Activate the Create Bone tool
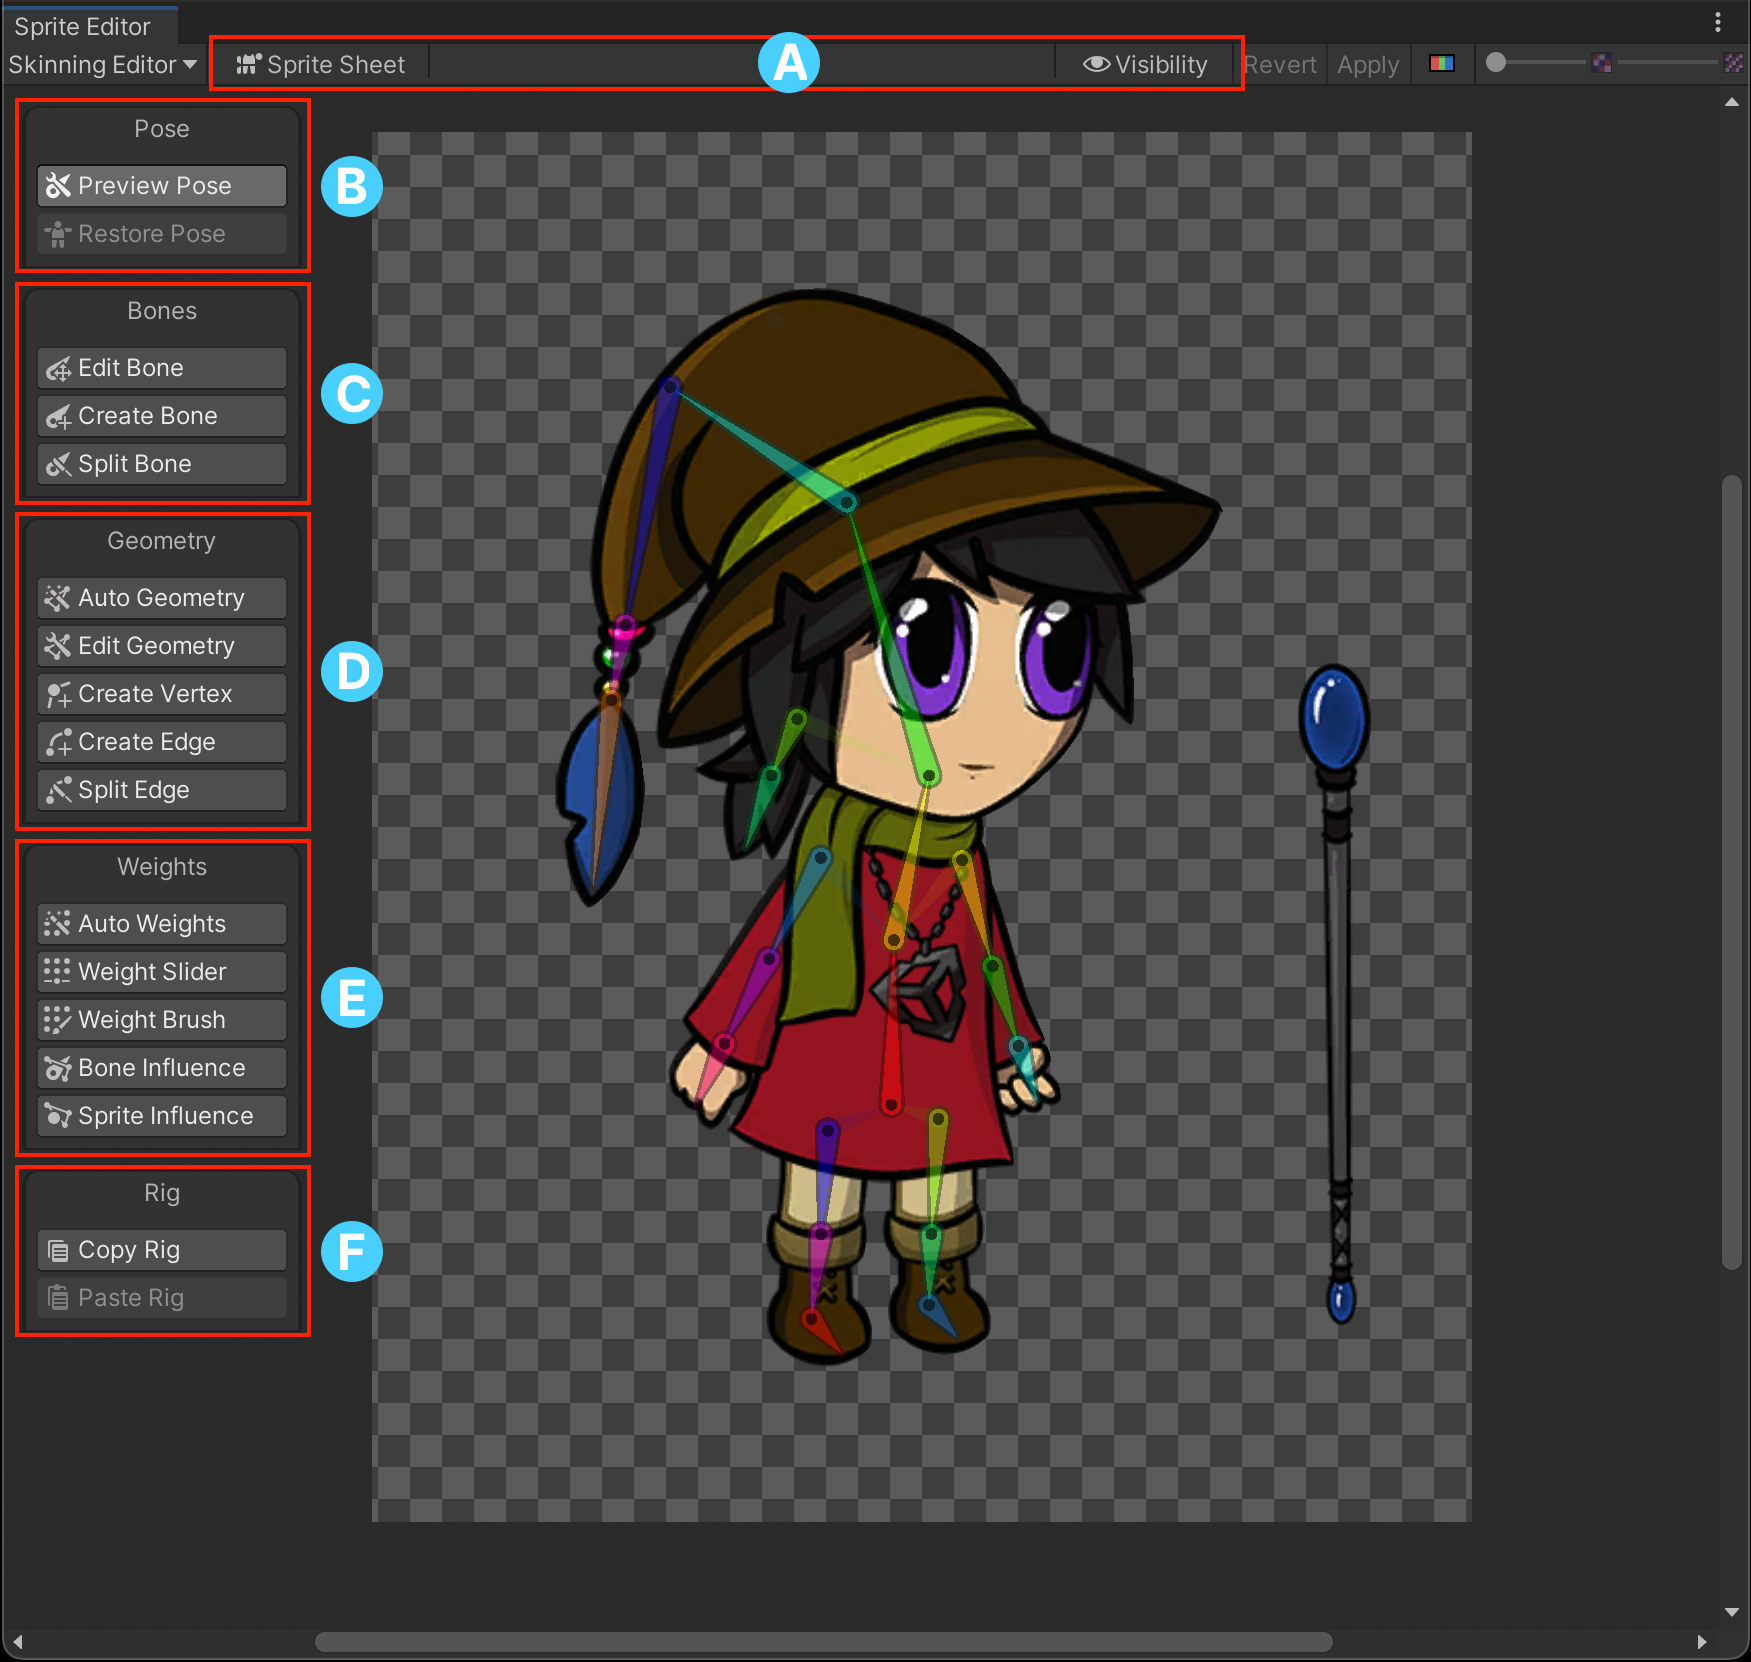The width and height of the screenshot is (1751, 1662). click(162, 416)
